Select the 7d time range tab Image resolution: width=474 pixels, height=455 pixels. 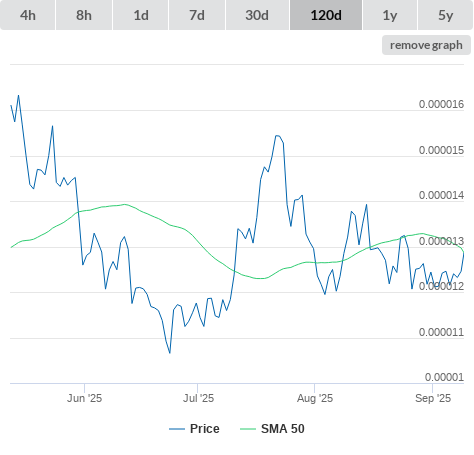click(x=197, y=15)
